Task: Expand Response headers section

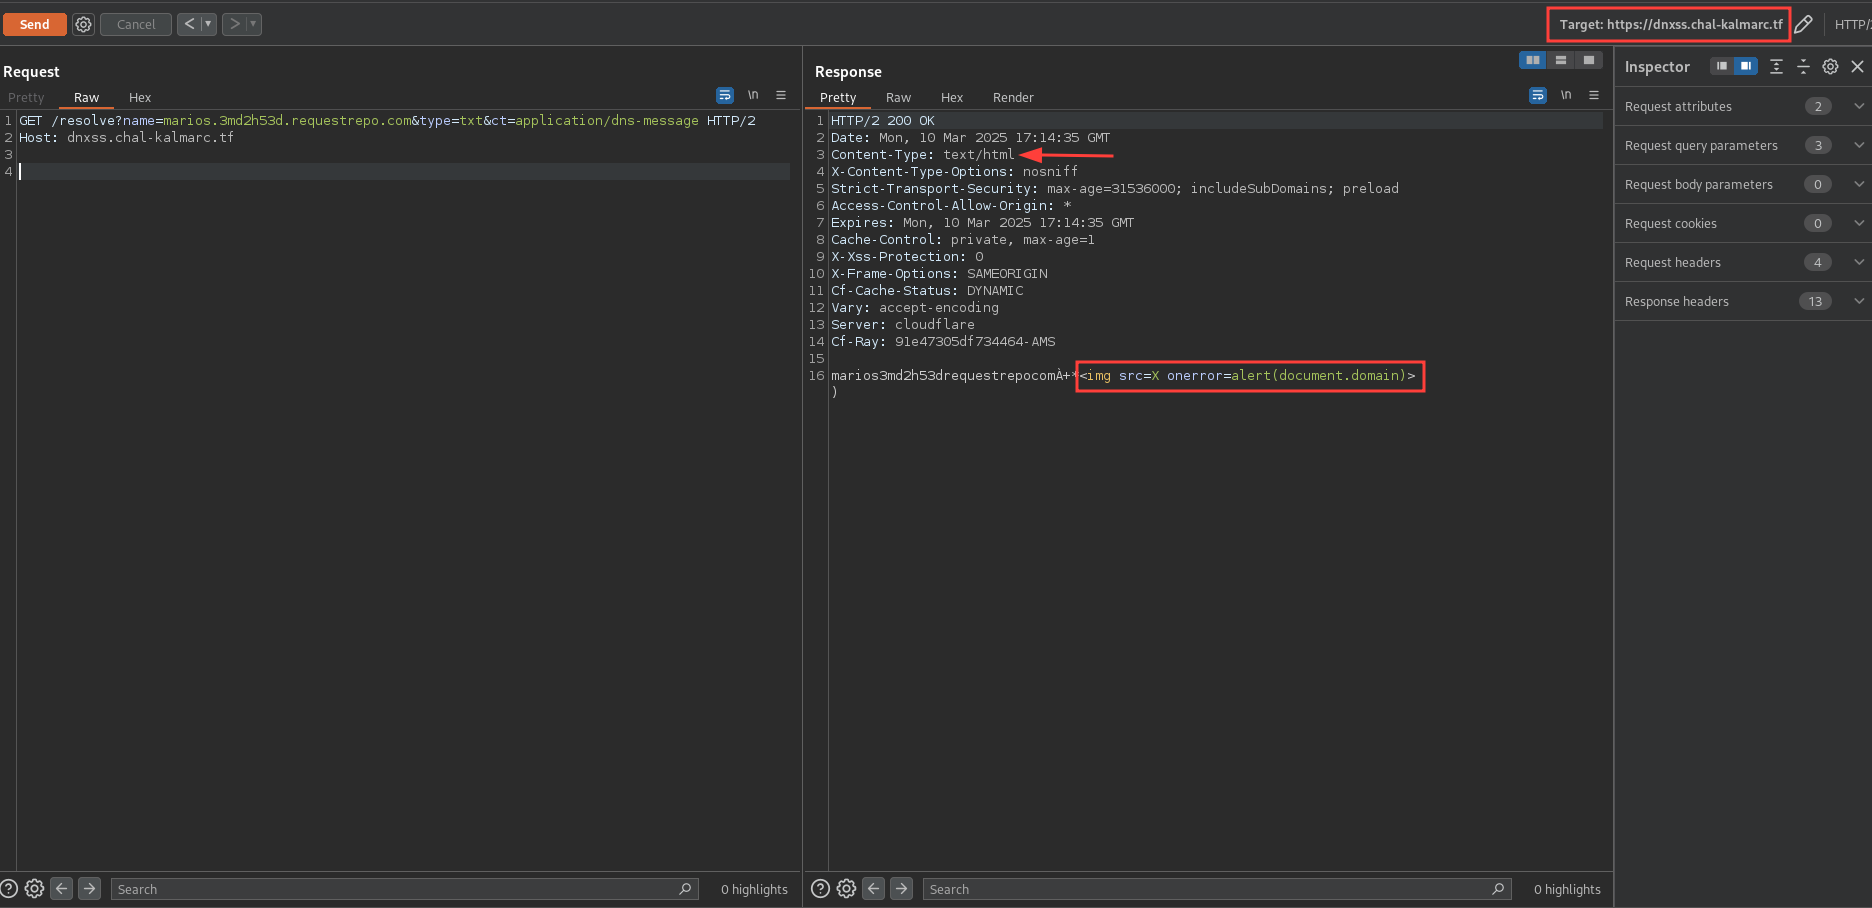Action: point(1858,301)
